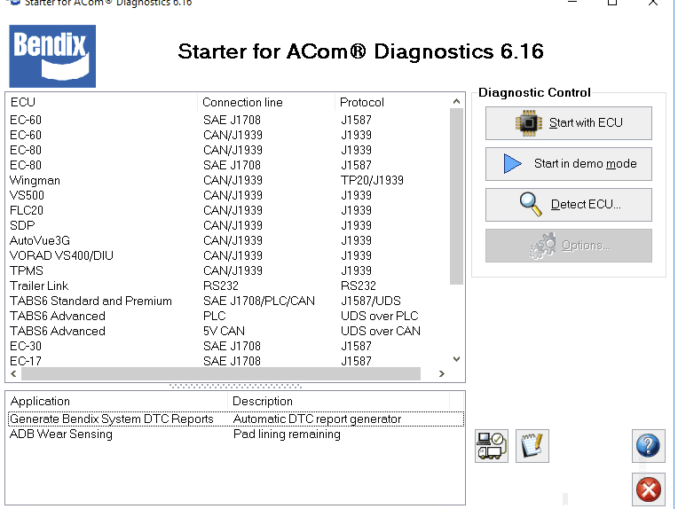Click the vehicle connection check icon
The width and height of the screenshot is (678, 509).
point(492,446)
